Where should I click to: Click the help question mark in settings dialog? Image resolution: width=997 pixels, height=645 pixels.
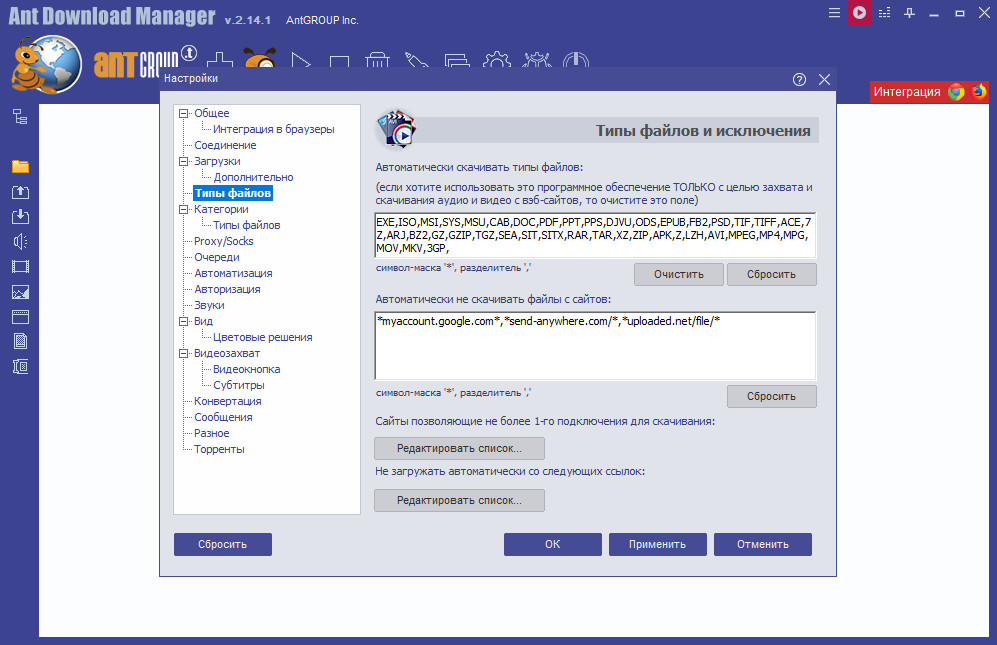[799, 80]
